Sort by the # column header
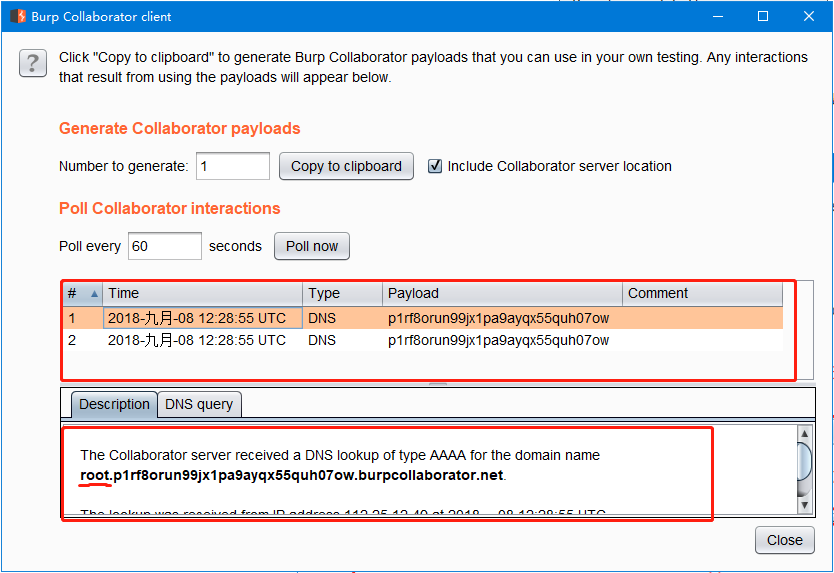834x573 pixels. pos(82,293)
